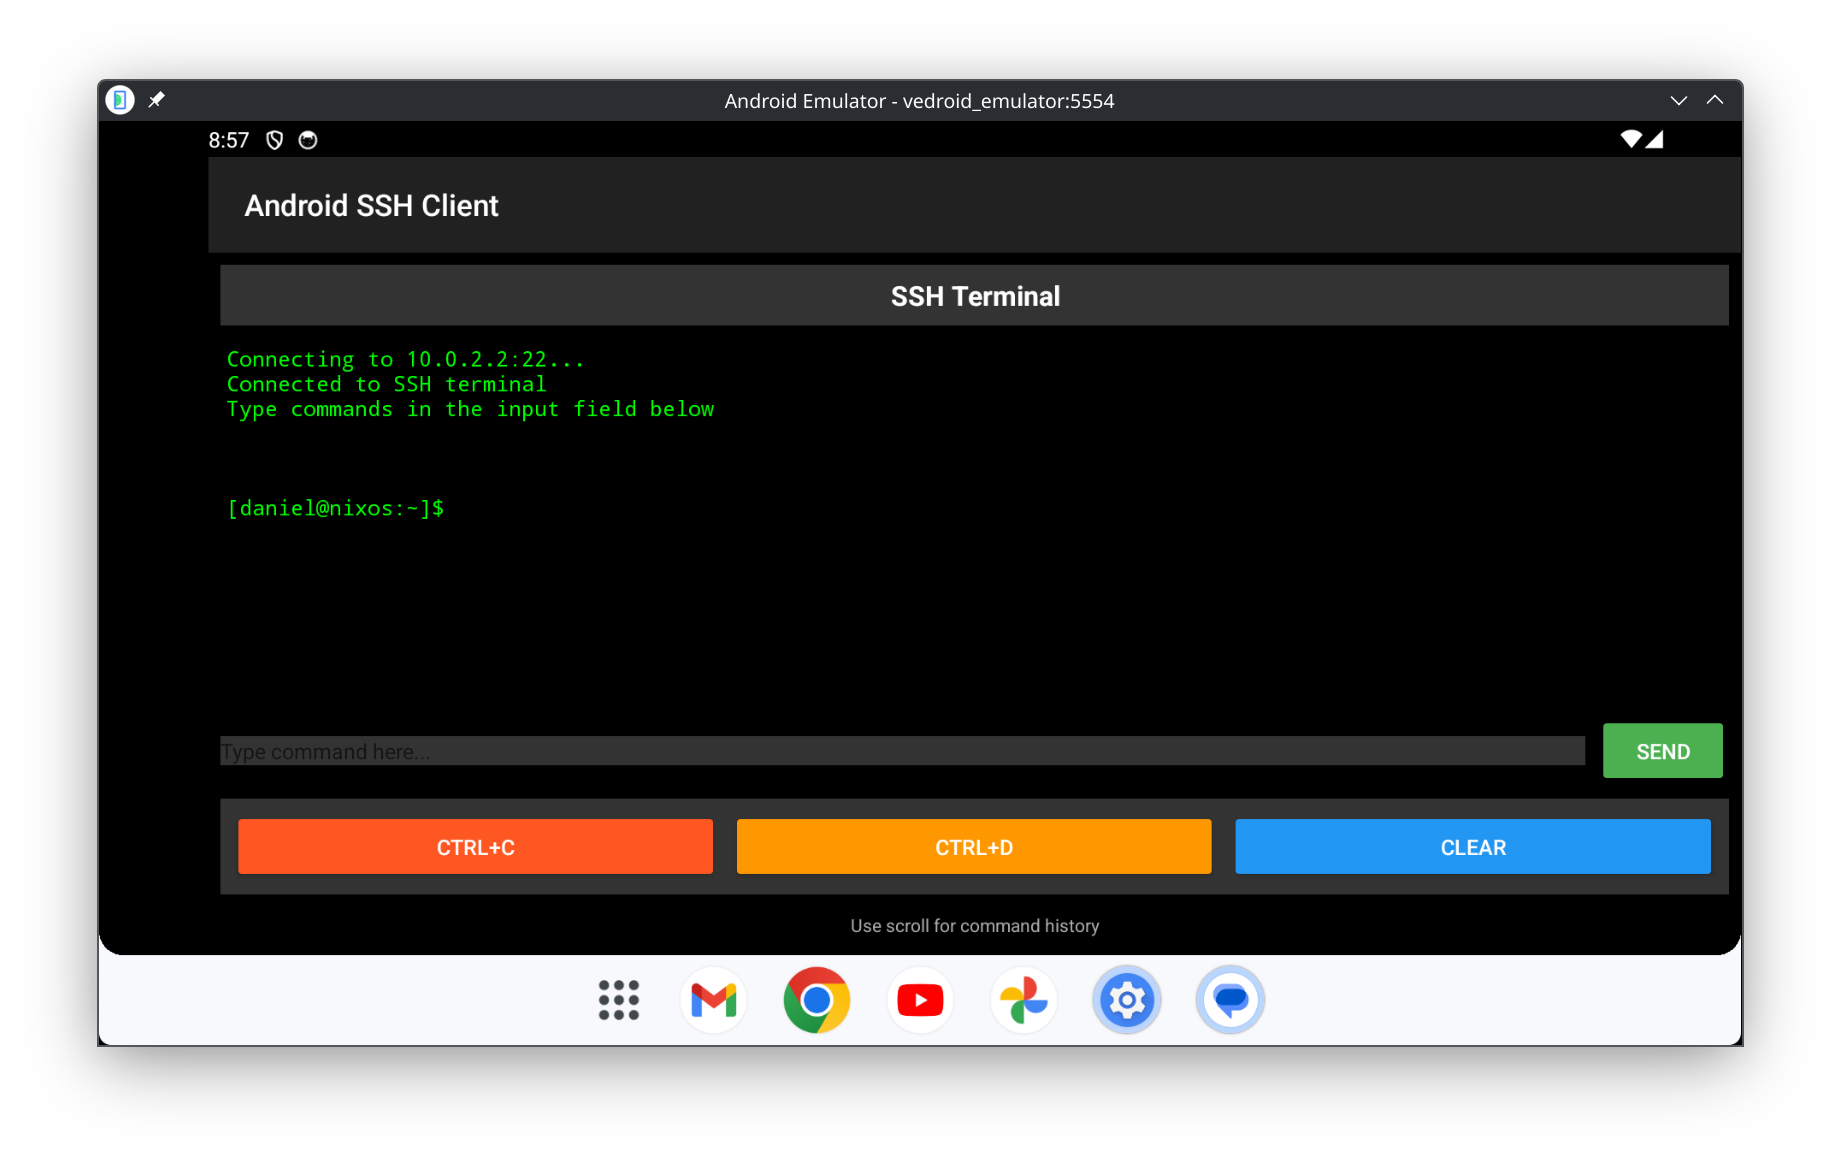Image resolution: width=1842 pixels, height=1163 pixels.
Task: Tap the Wi-Fi signal indicator
Action: tap(1631, 139)
